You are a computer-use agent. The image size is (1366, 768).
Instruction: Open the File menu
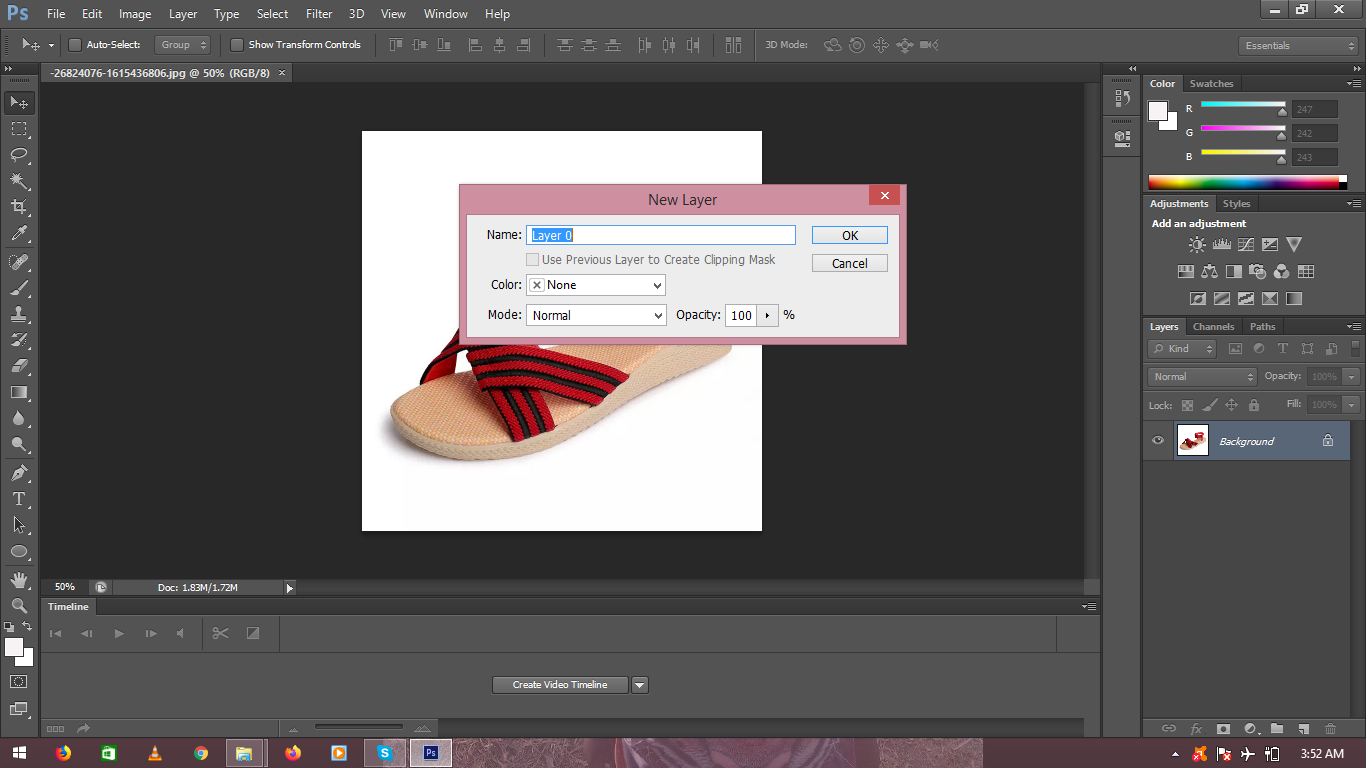click(x=56, y=14)
